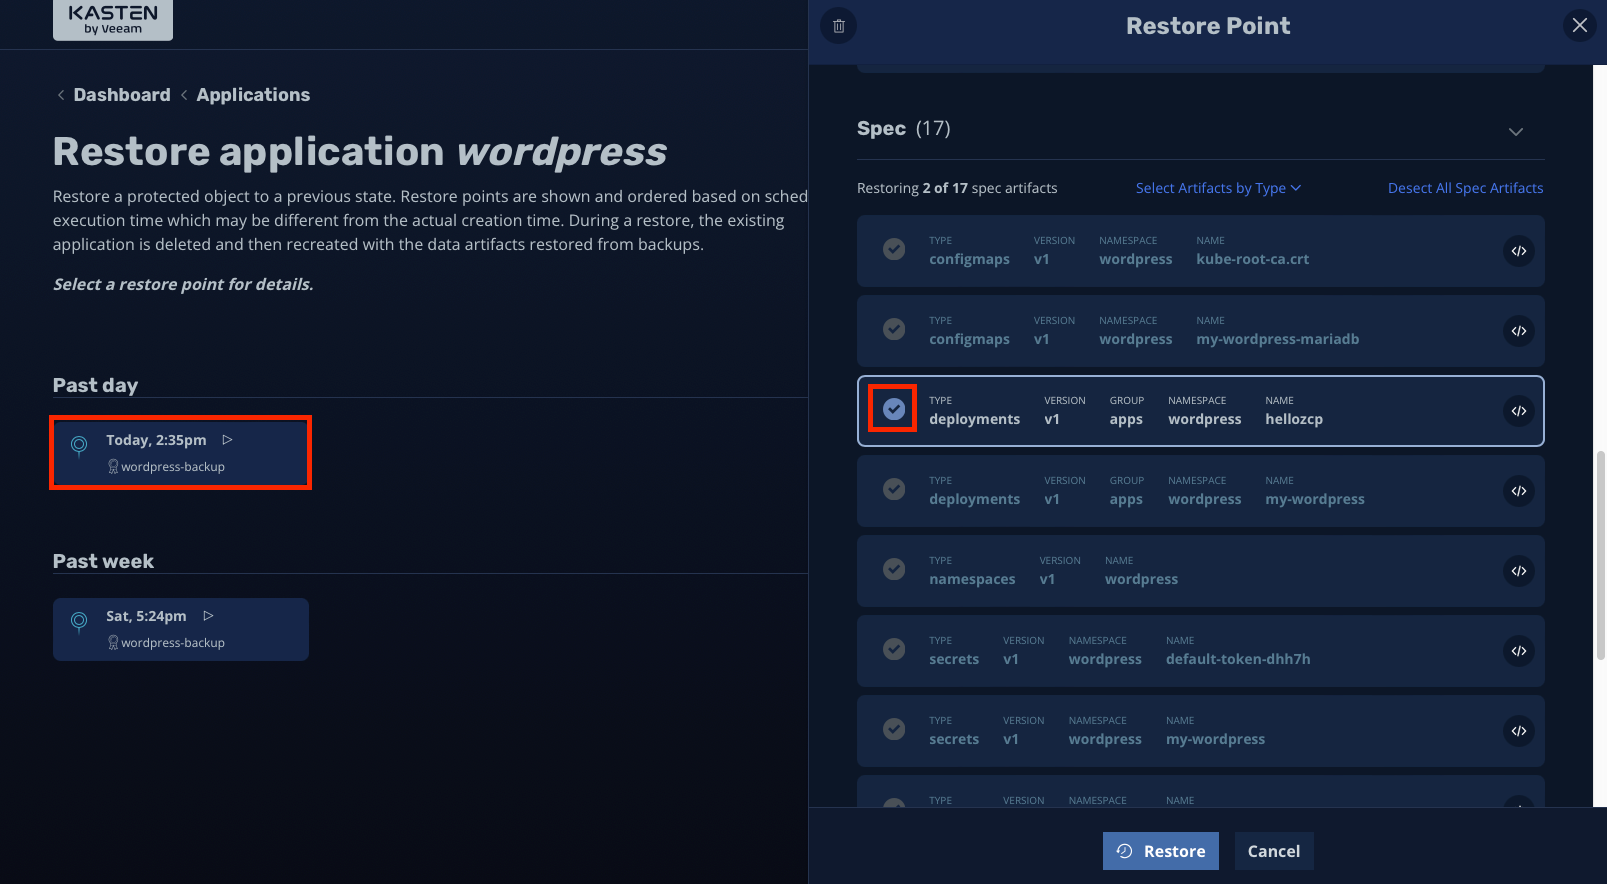
Task: Toggle checkbox for wordpress namespace artifact
Action: pyautogui.click(x=894, y=569)
